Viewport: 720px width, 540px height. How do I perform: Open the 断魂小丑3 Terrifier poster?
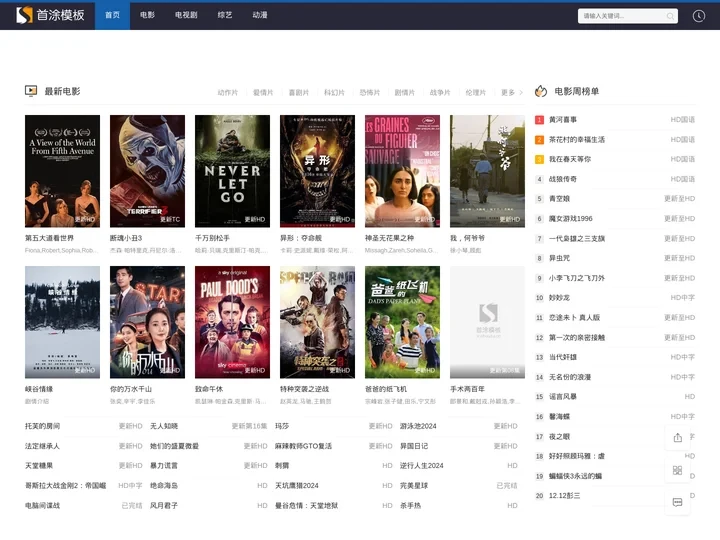(147, 171)
